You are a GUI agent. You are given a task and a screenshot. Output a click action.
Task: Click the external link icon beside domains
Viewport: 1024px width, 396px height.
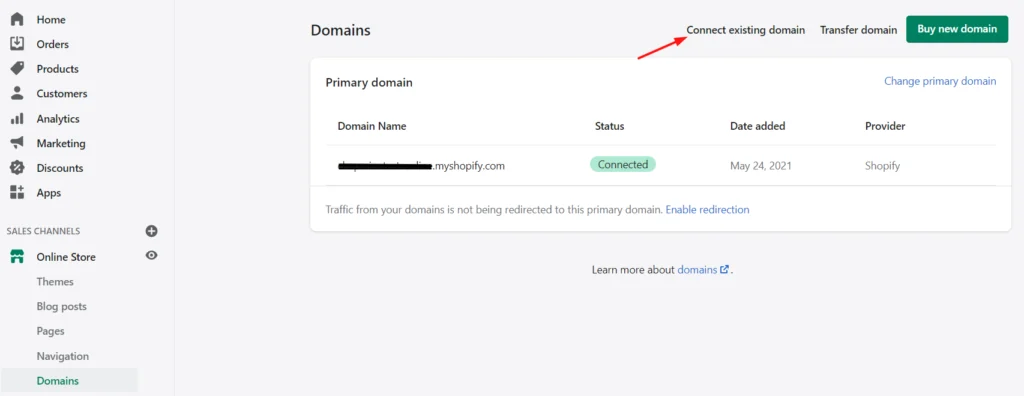[724, 269]
